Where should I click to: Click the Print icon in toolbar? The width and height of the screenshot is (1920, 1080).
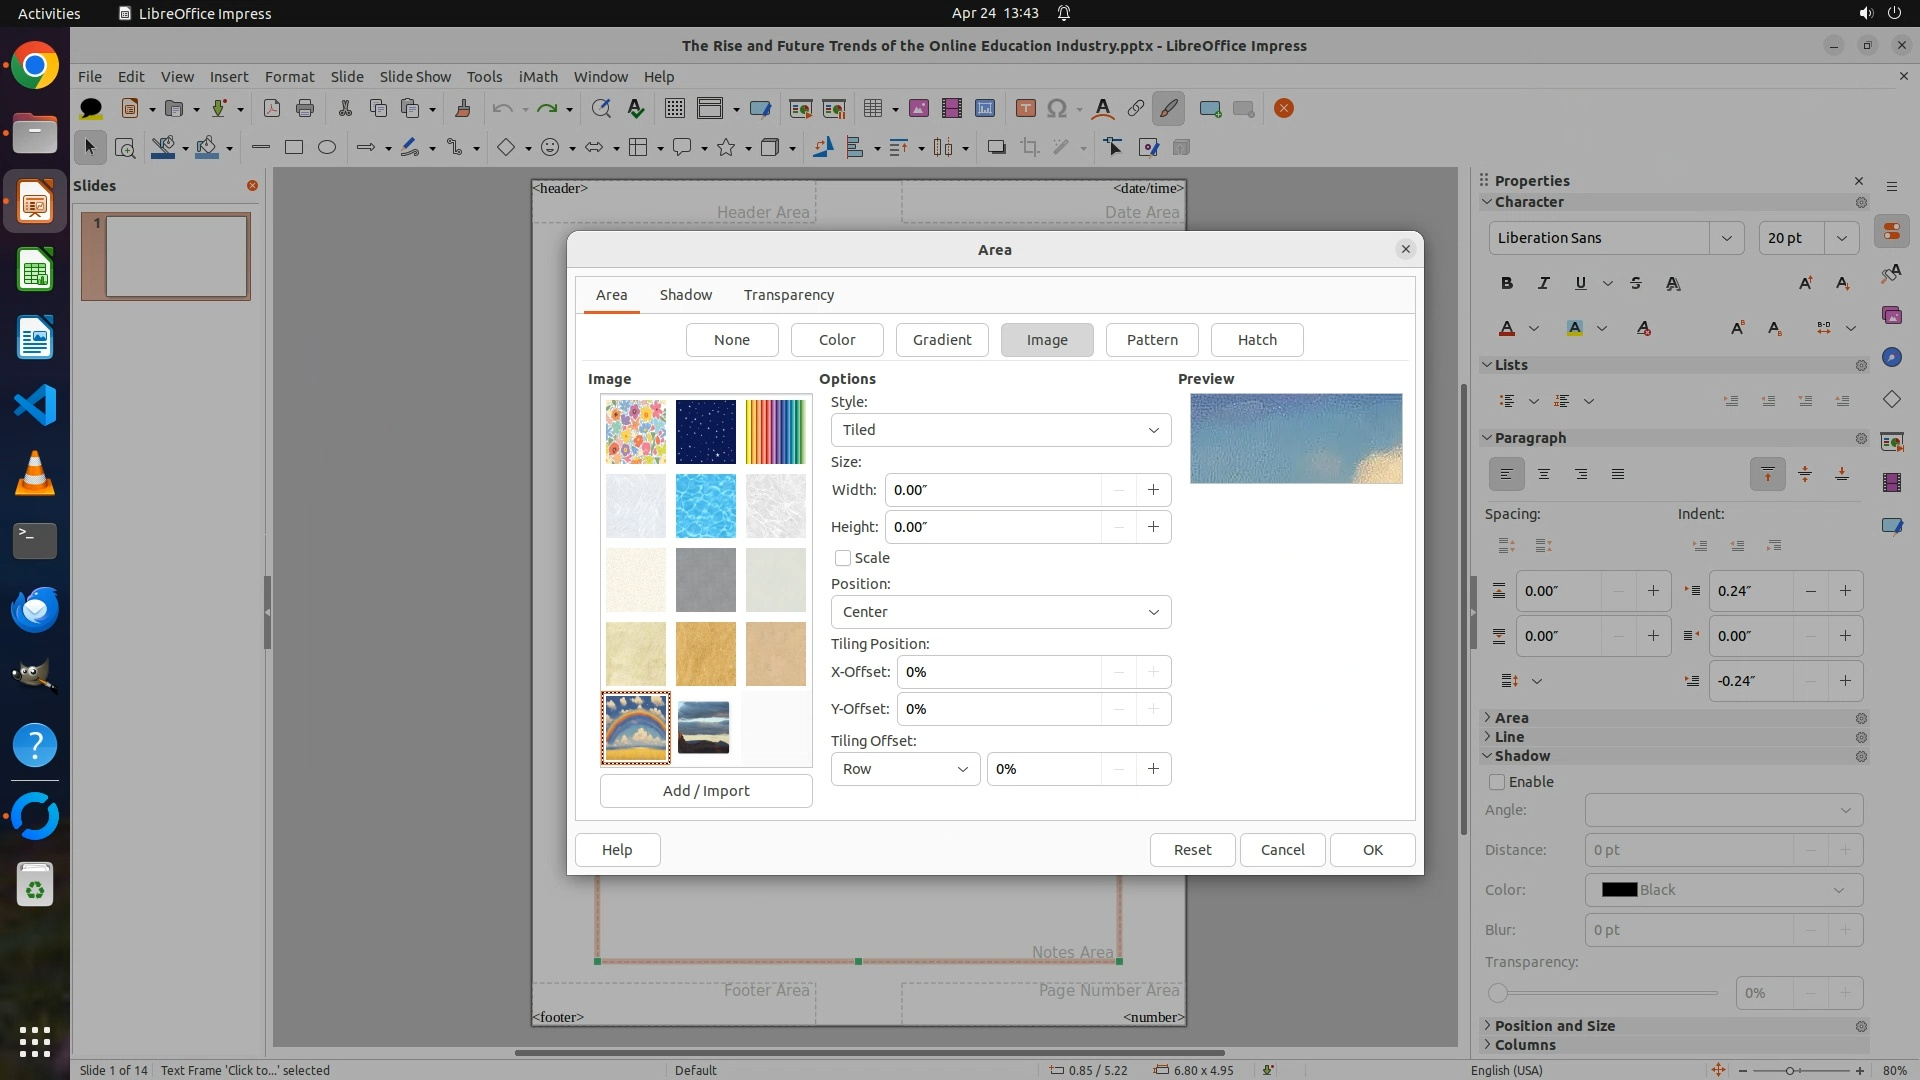tap(305, 109)
